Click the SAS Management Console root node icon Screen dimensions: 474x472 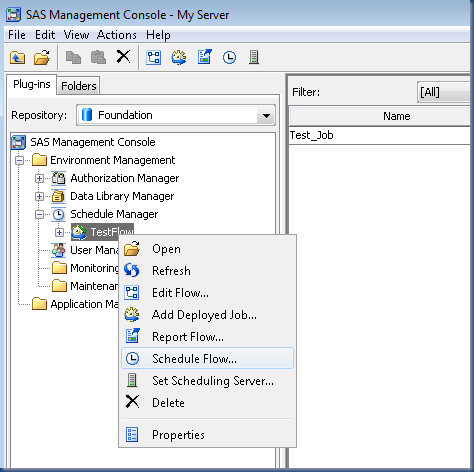[x=18, y=142]
